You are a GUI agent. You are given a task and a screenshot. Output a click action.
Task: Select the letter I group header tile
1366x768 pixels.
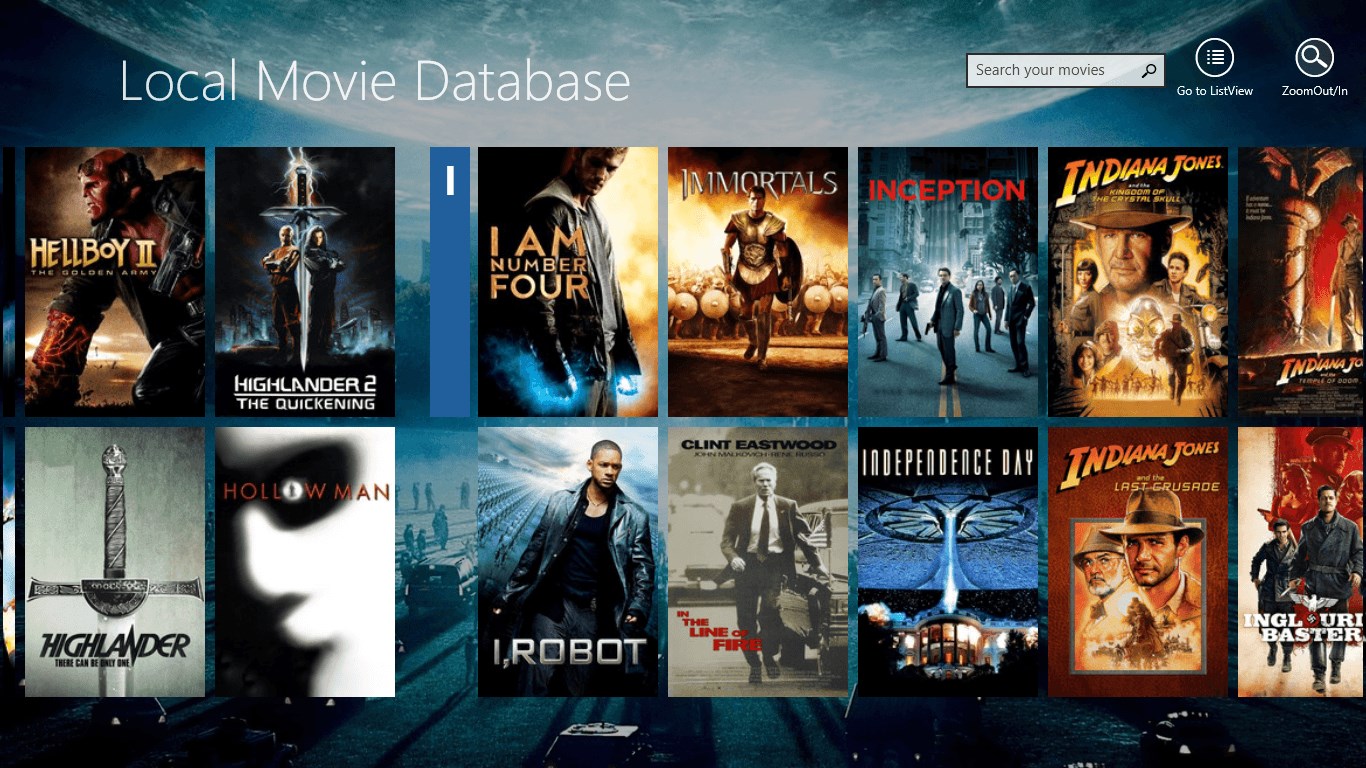pos(450,282)
